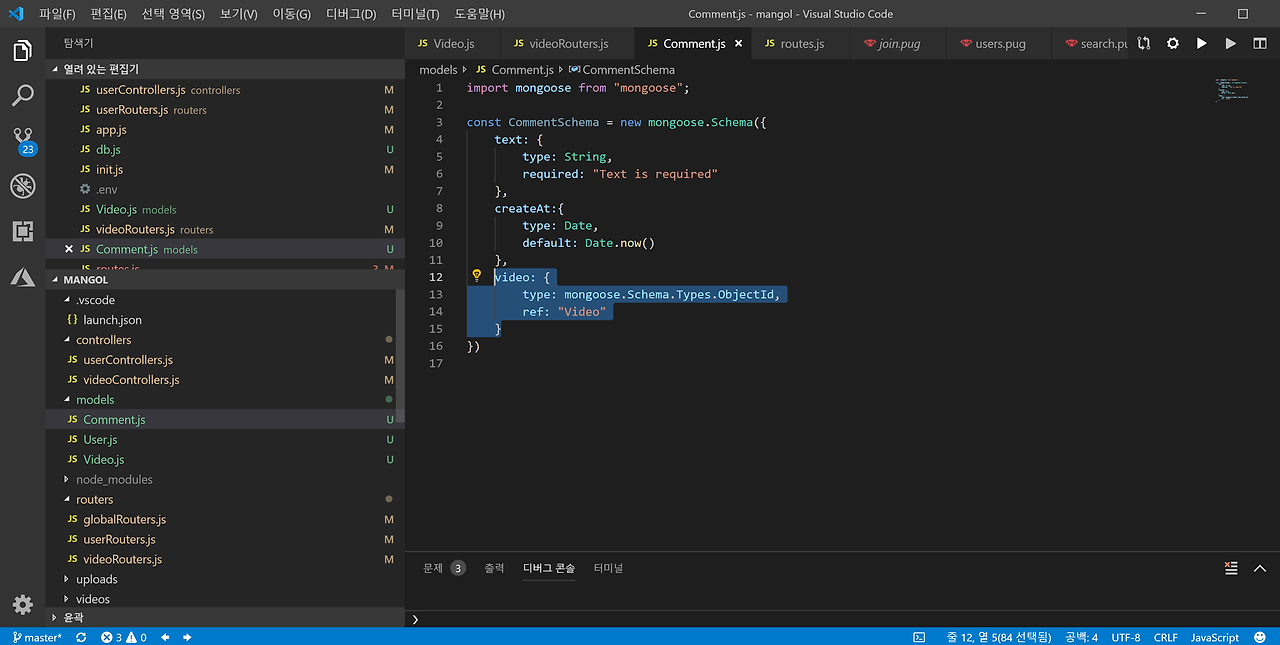Click the JavaScript language mode in status bar
Screen dimensions: 1280x645
tap(1214, 637)
